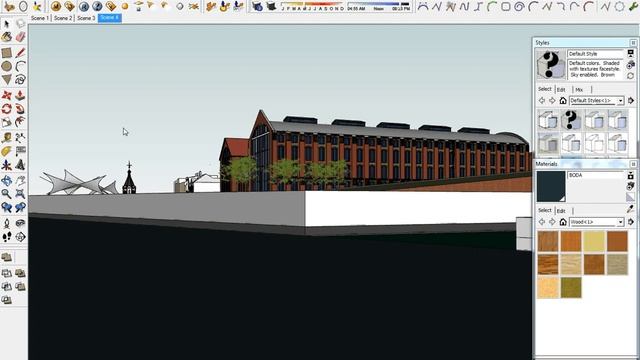Pick the pale yellow wood swatch

[593, 241]
